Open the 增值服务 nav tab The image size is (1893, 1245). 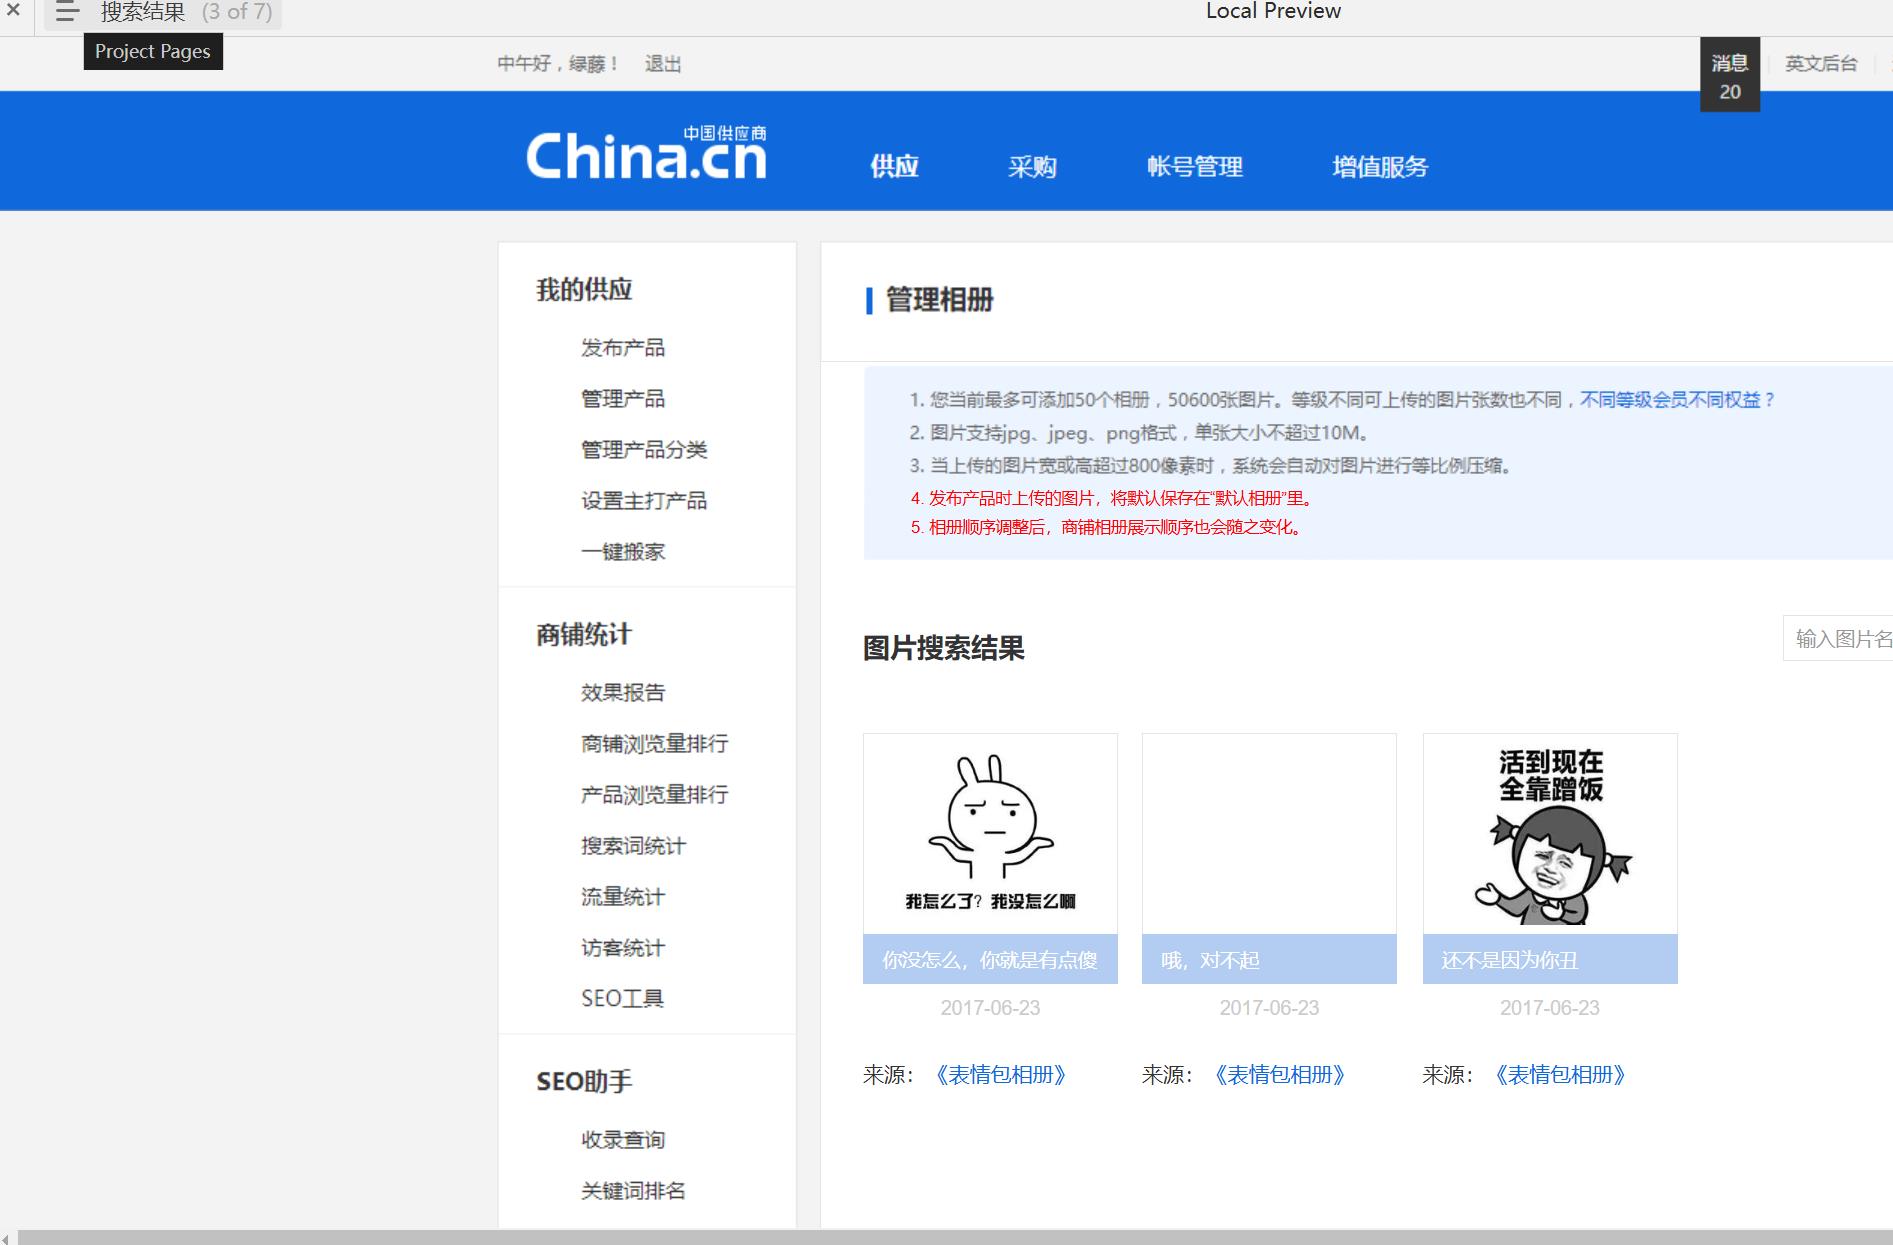[1380, 167]
